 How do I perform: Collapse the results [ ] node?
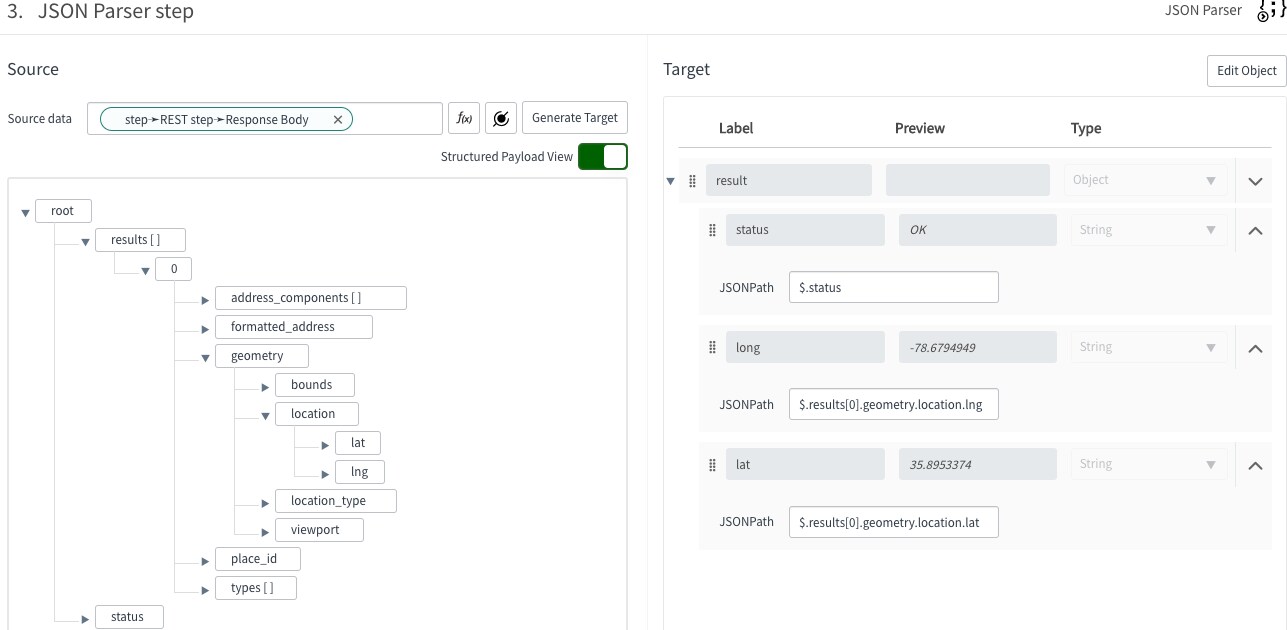(x=85, y=241)
